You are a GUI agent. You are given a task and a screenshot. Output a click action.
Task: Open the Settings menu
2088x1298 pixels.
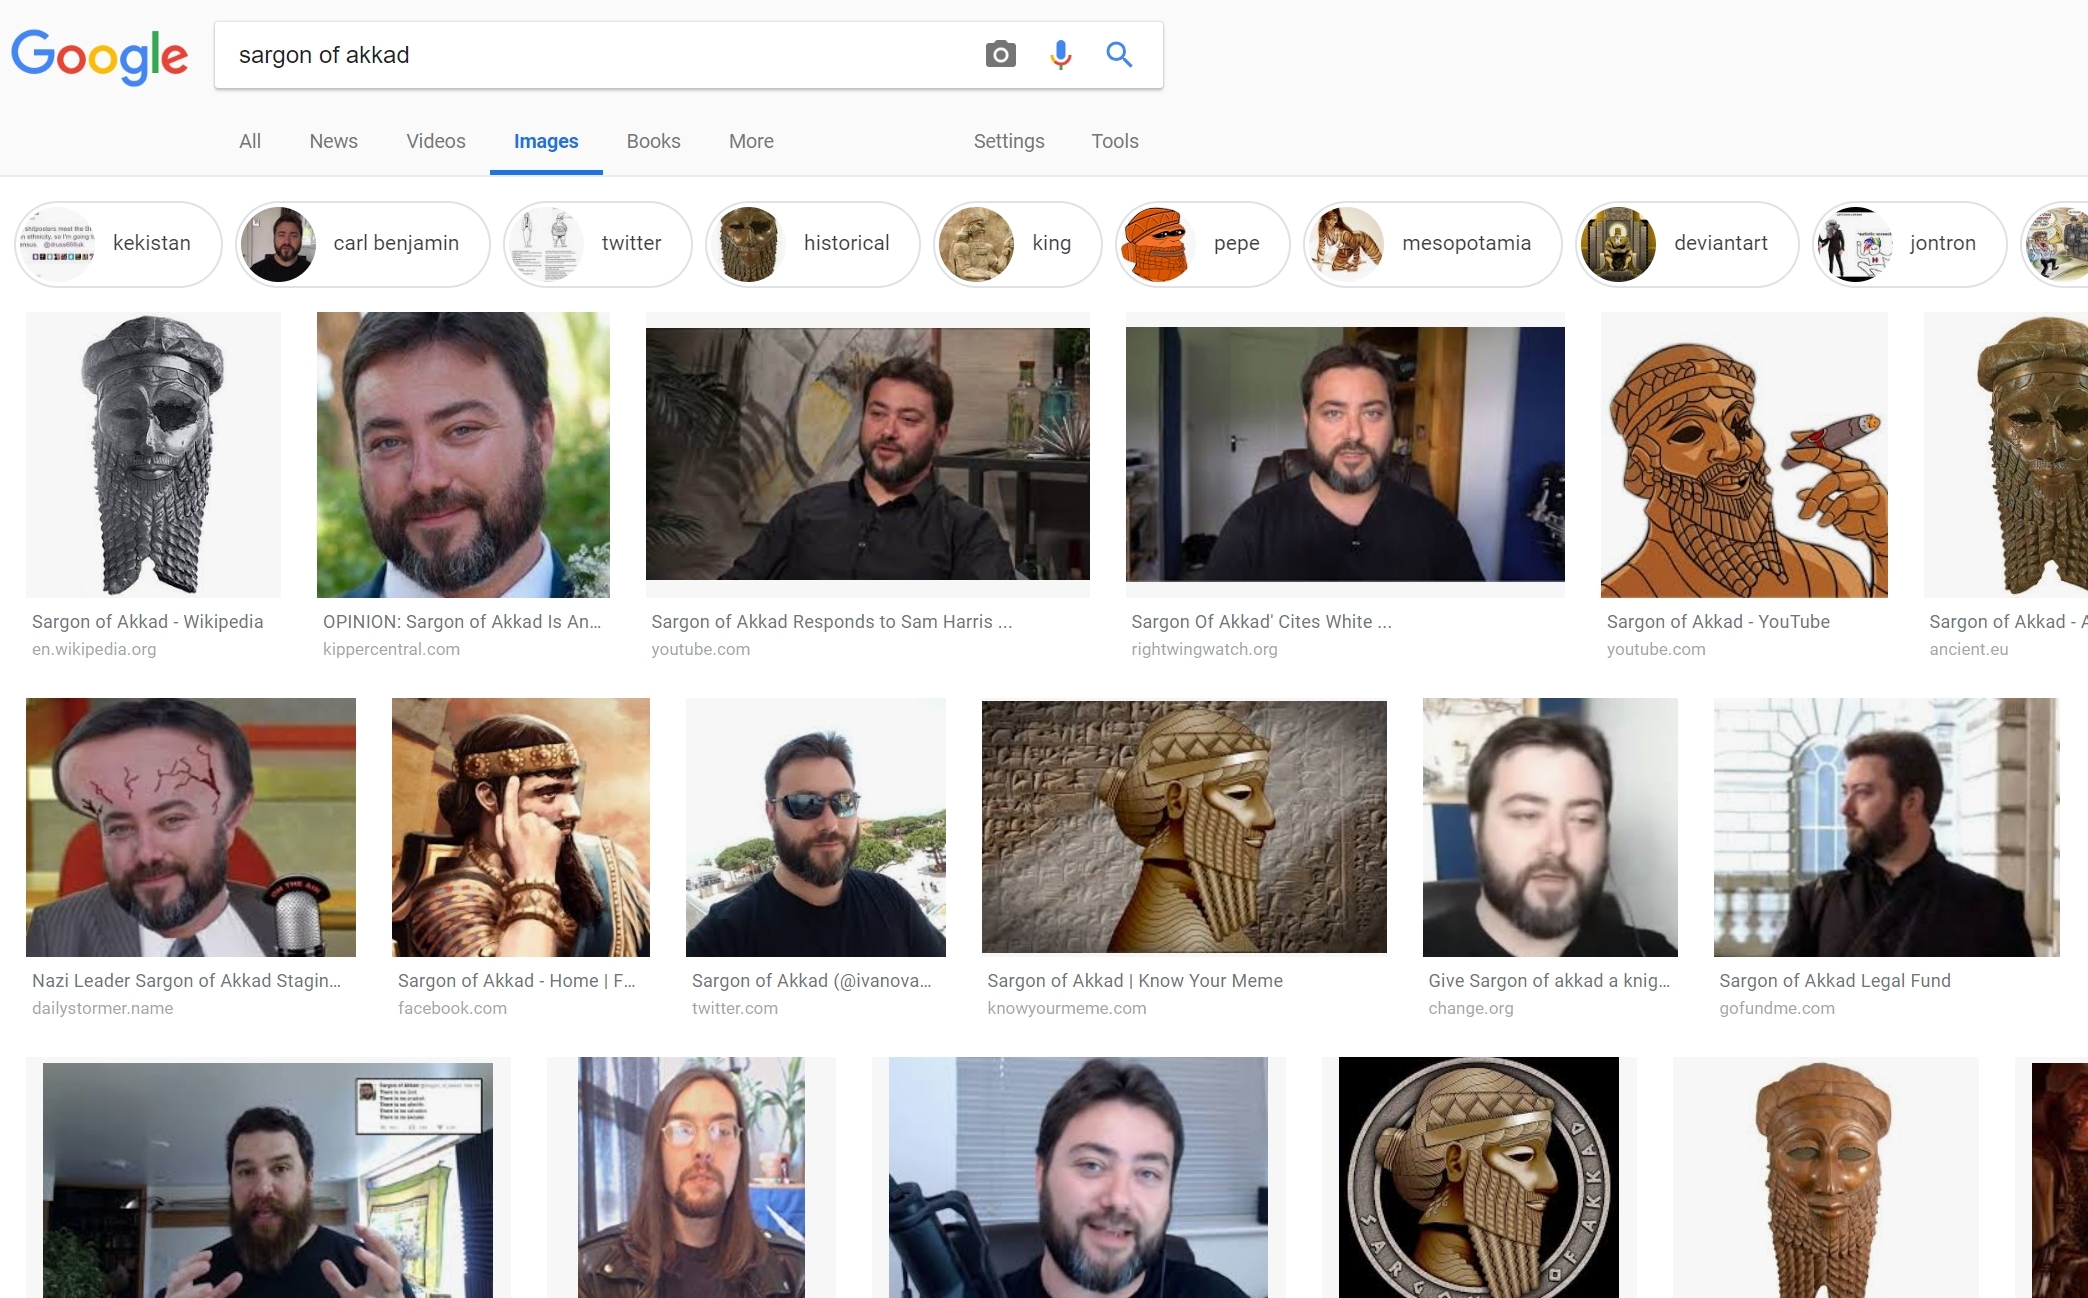tap(1009, 141)
